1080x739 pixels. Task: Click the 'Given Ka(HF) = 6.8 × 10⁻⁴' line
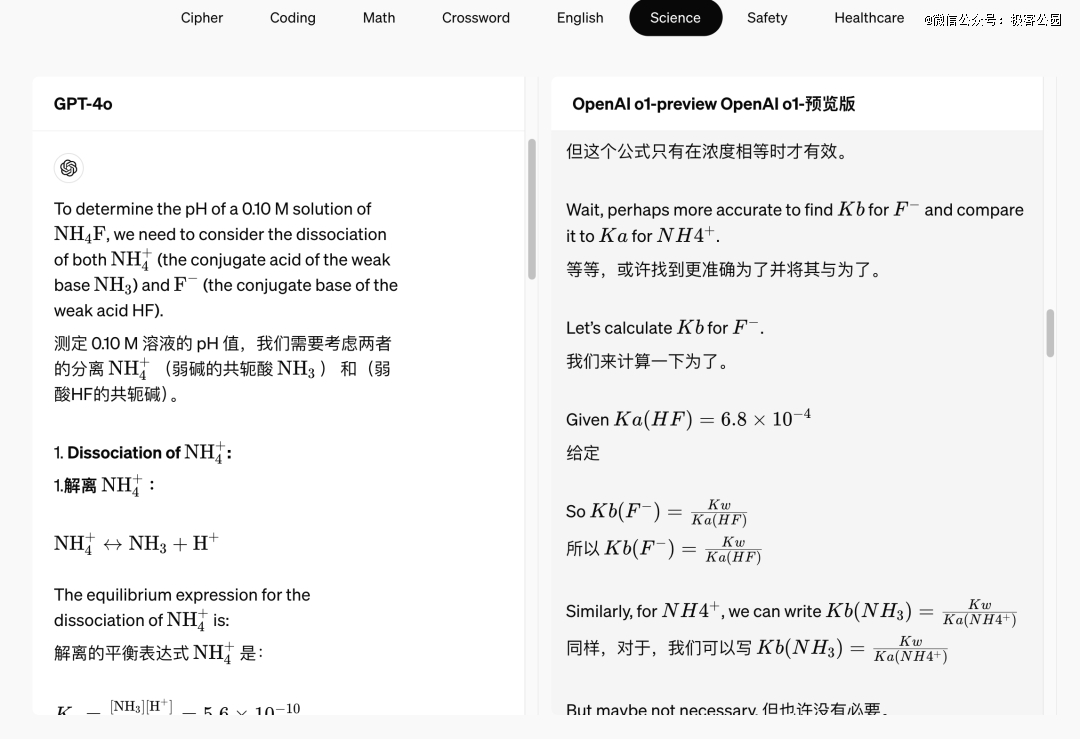click(x=688, y=419)
